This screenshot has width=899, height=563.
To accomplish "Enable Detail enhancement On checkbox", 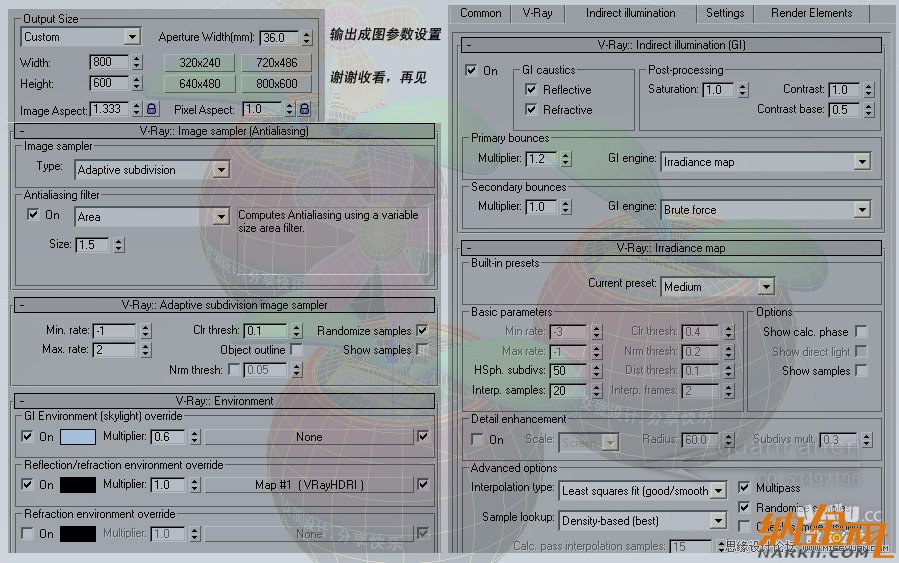I will (477, 439).
